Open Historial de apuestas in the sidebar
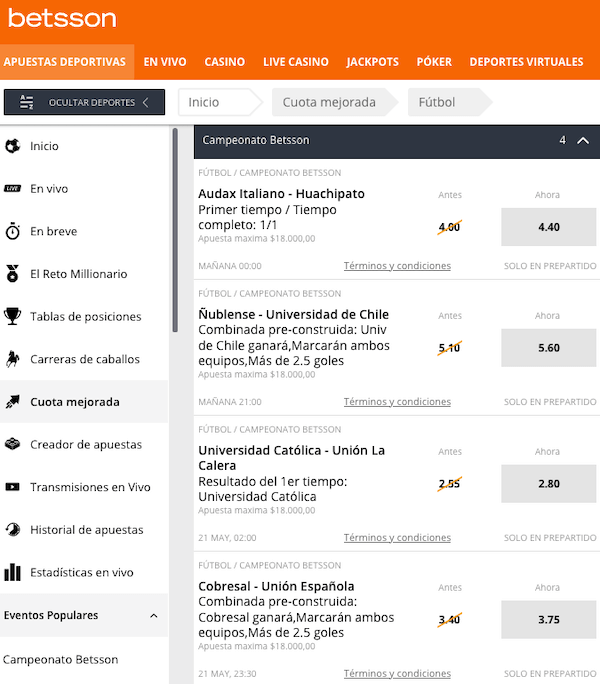The image size is (600, 684). pos(84,530)
